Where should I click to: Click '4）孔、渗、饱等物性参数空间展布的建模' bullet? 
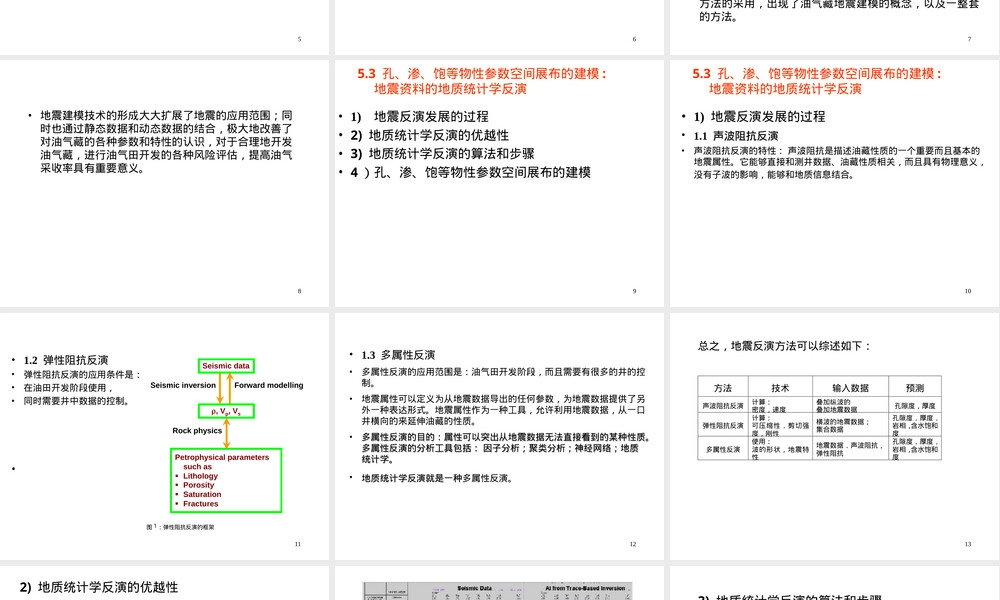[x=470, y=172]
